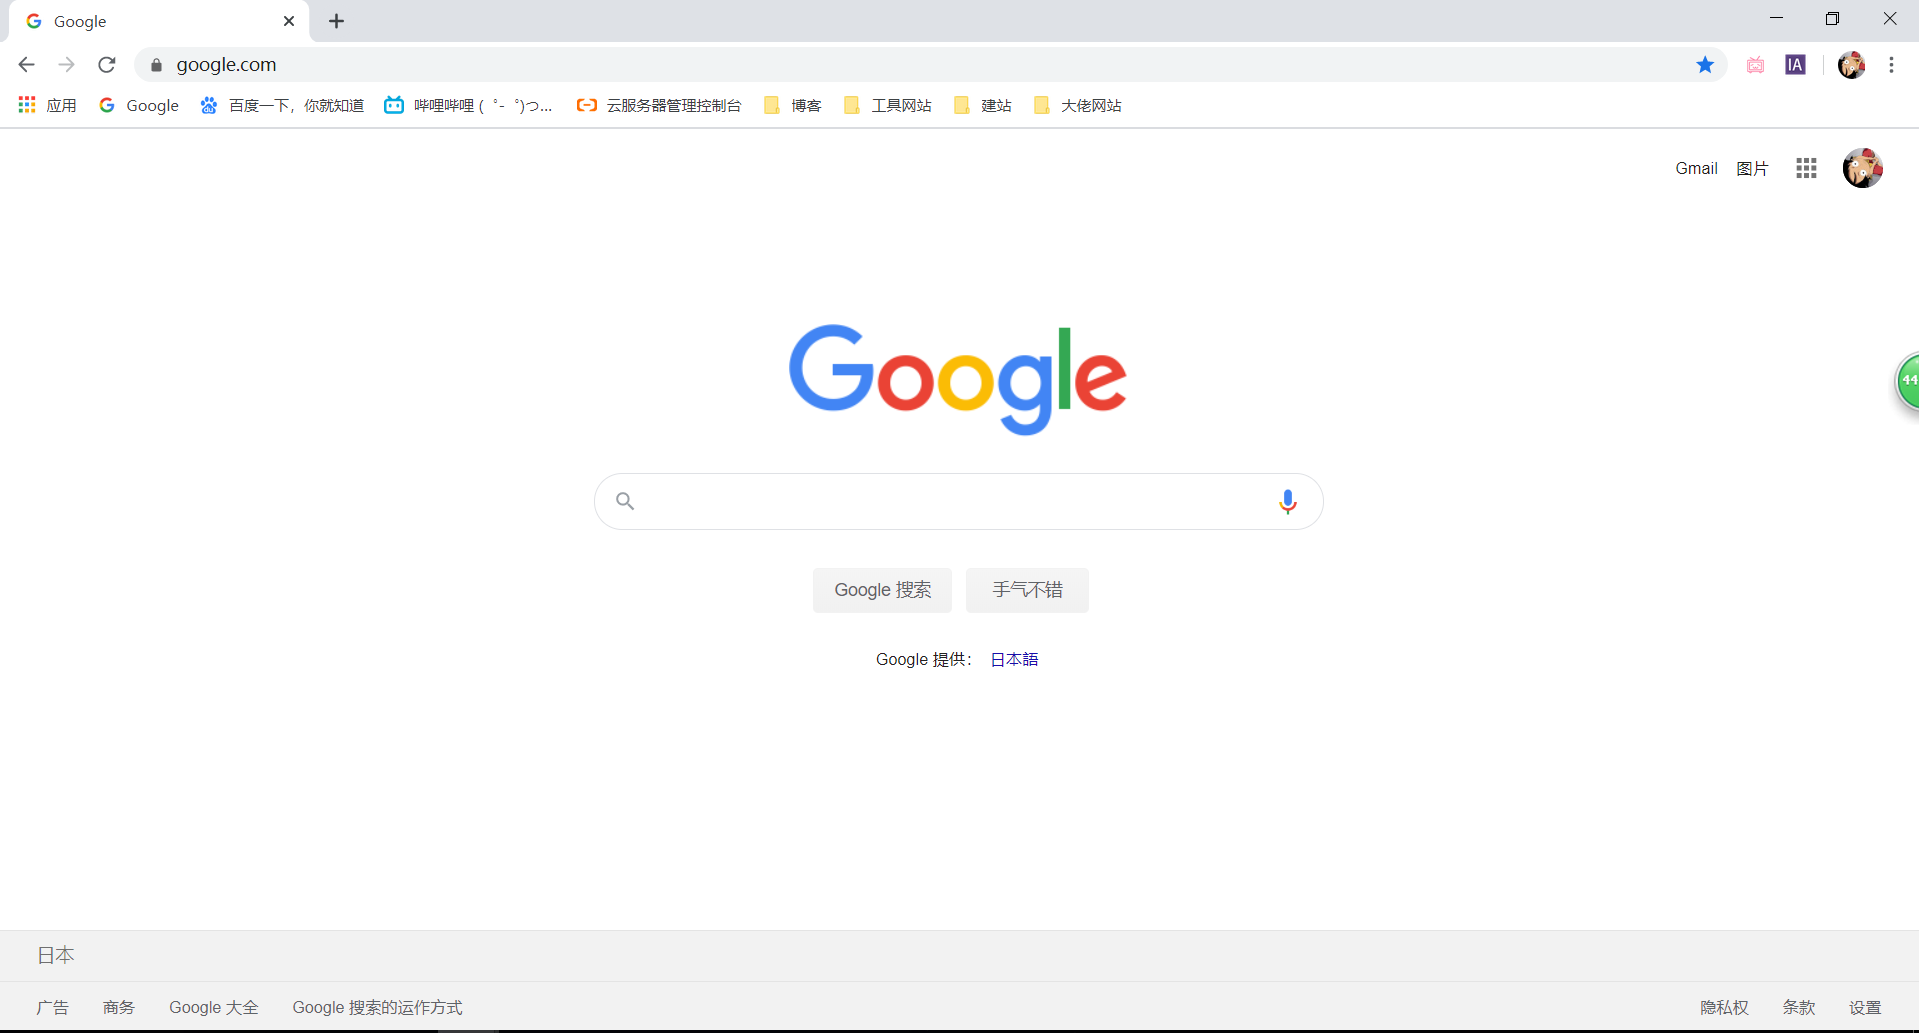Open the 条款 footer link
This screenshot has height=1033, width=1919.
coord(1798,1007)
